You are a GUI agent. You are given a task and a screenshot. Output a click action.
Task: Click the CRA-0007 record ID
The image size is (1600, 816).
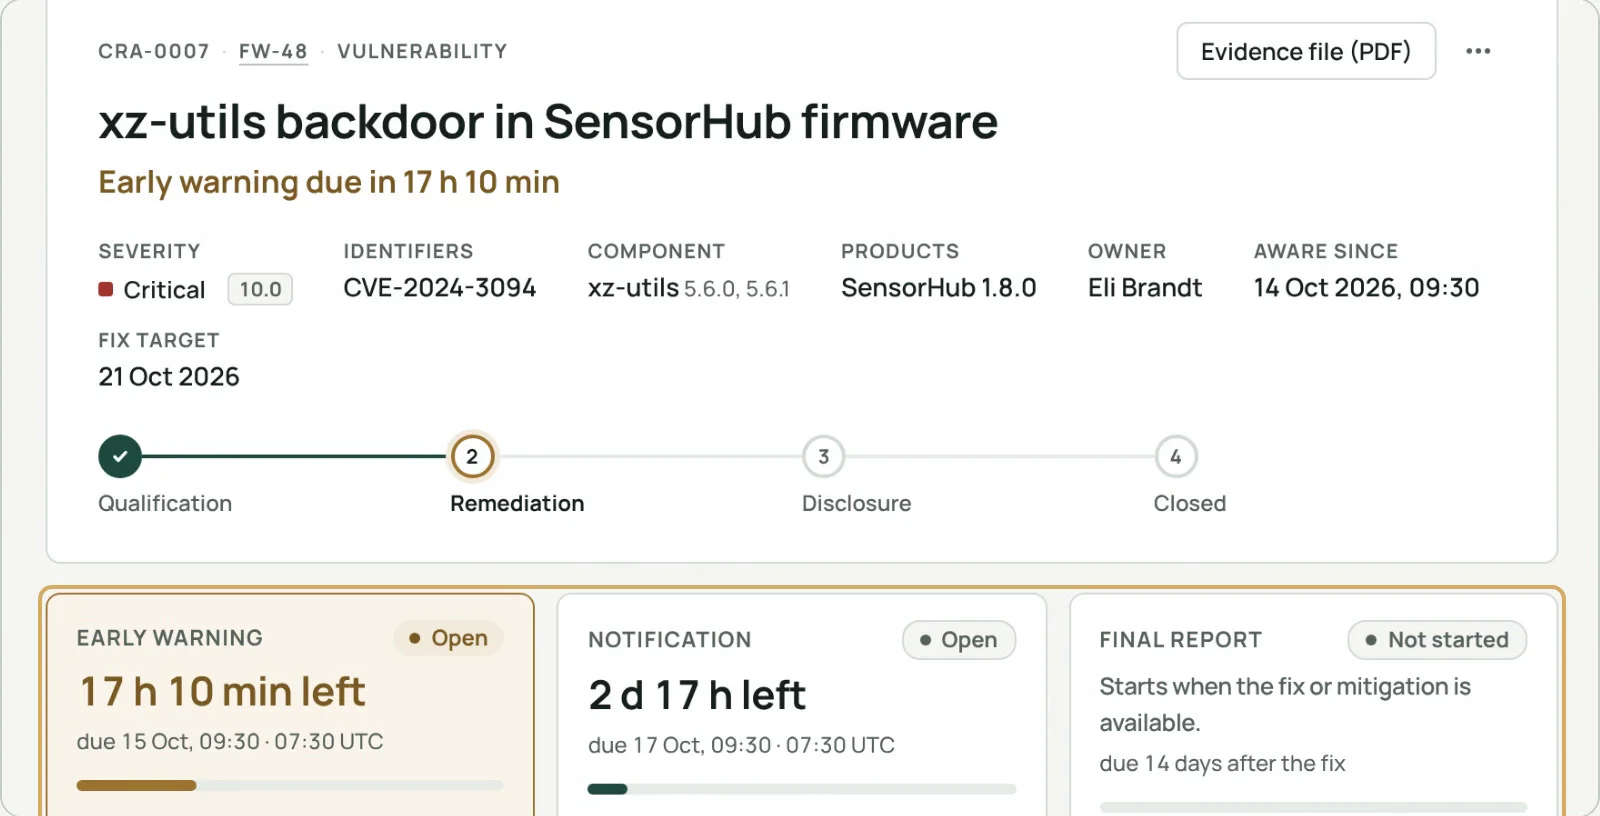click(x=154, y=51)
